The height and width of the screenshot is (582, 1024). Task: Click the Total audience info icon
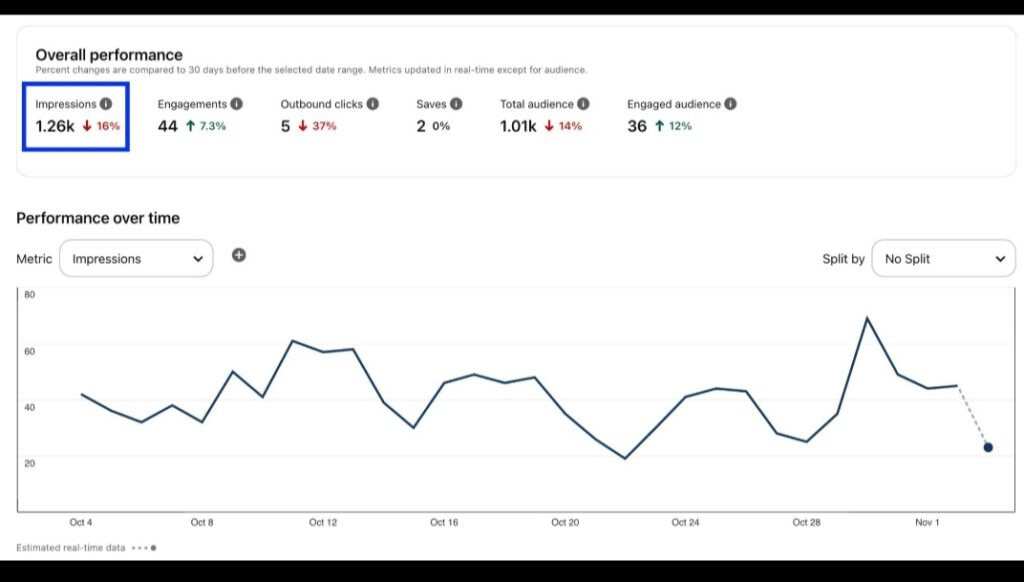click(581, 103)
